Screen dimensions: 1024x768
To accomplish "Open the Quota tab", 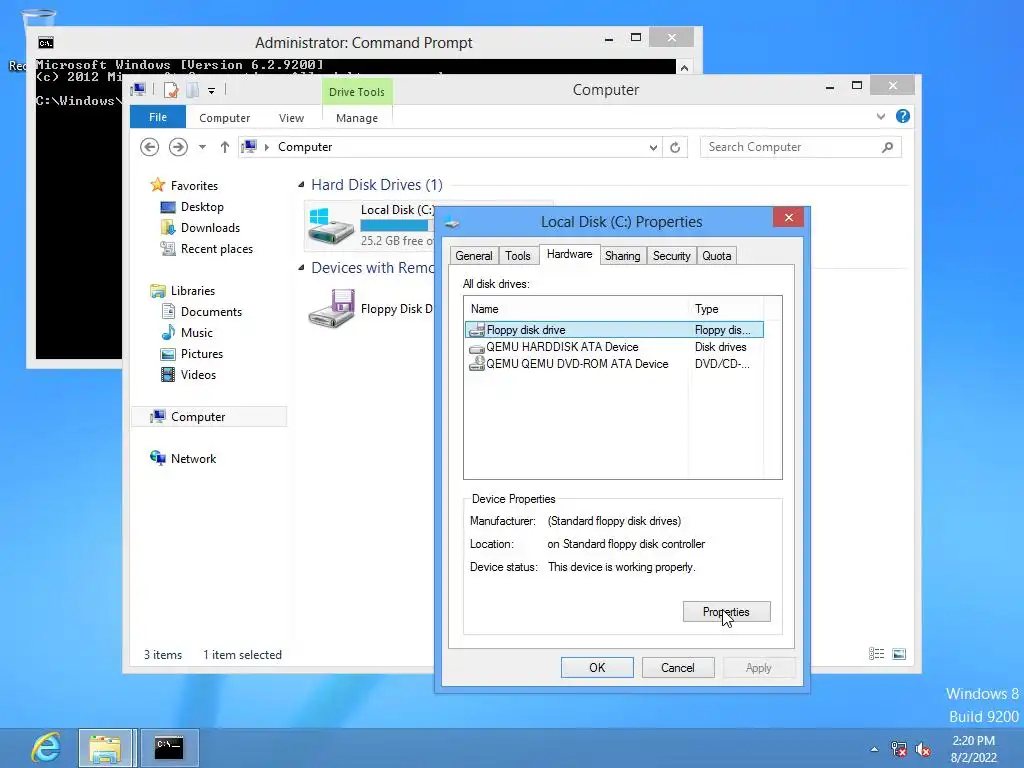I will coord(716,255).
